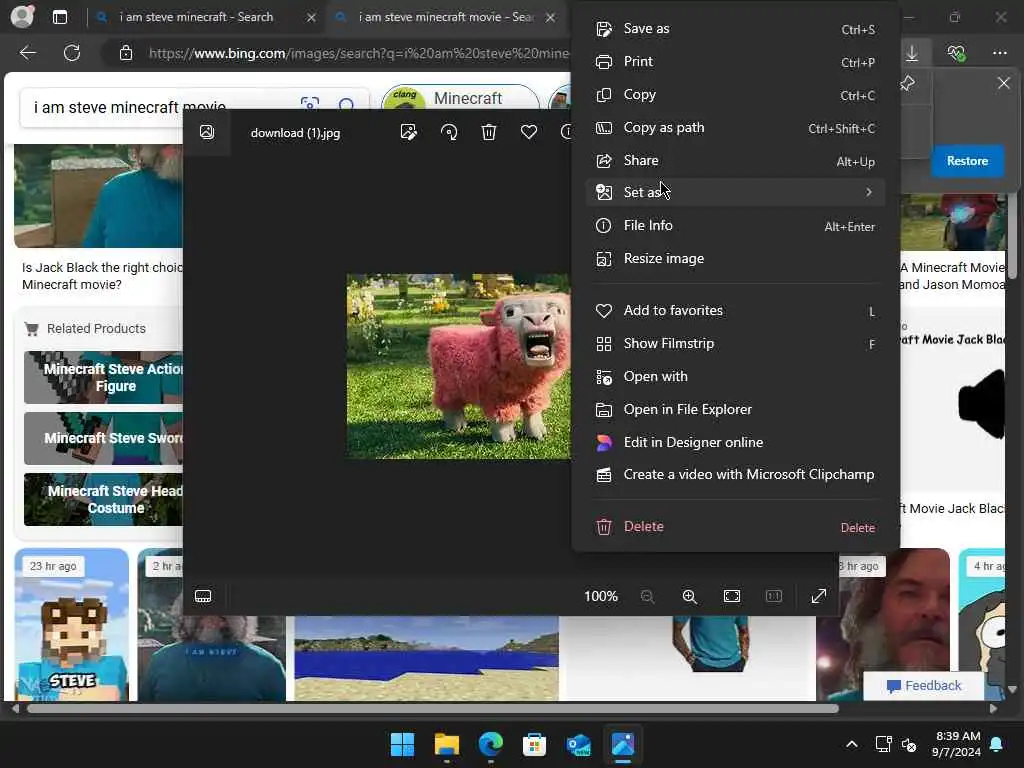Select Delete in context menu
The height and width of the screenshot is (768, 1024).
pyautogui.click(x=735, y=526)
